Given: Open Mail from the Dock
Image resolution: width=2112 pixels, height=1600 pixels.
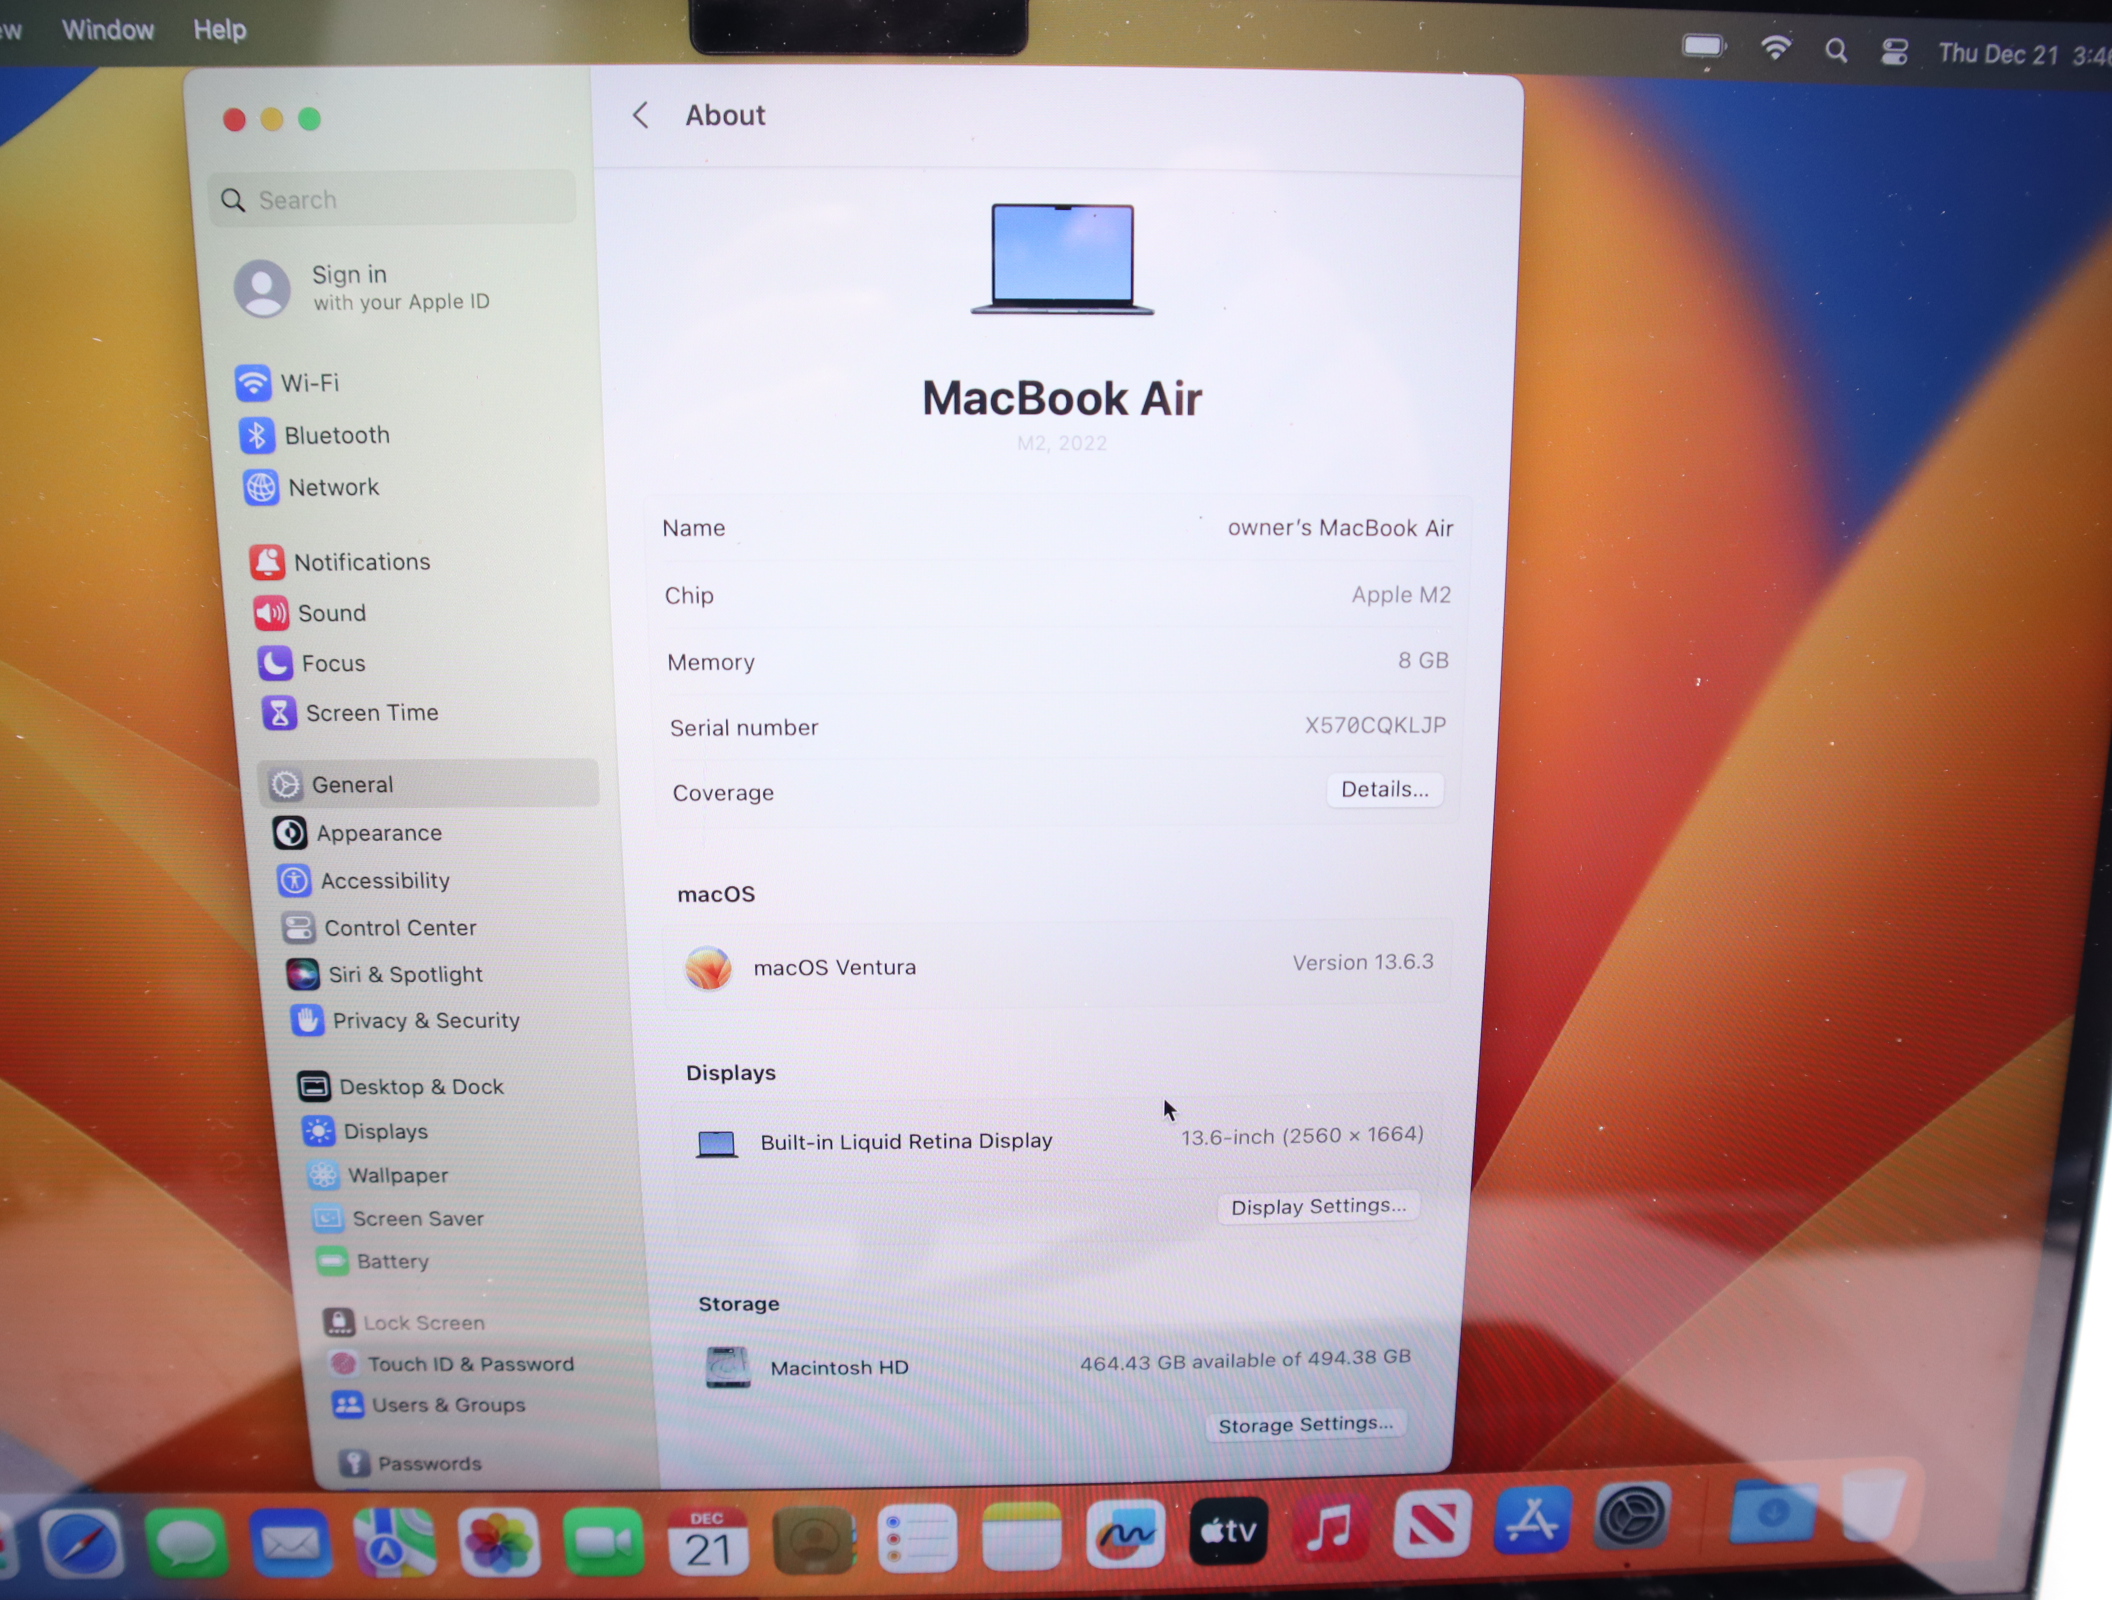Looking at the screenshot, I should tap(290, 1544).
